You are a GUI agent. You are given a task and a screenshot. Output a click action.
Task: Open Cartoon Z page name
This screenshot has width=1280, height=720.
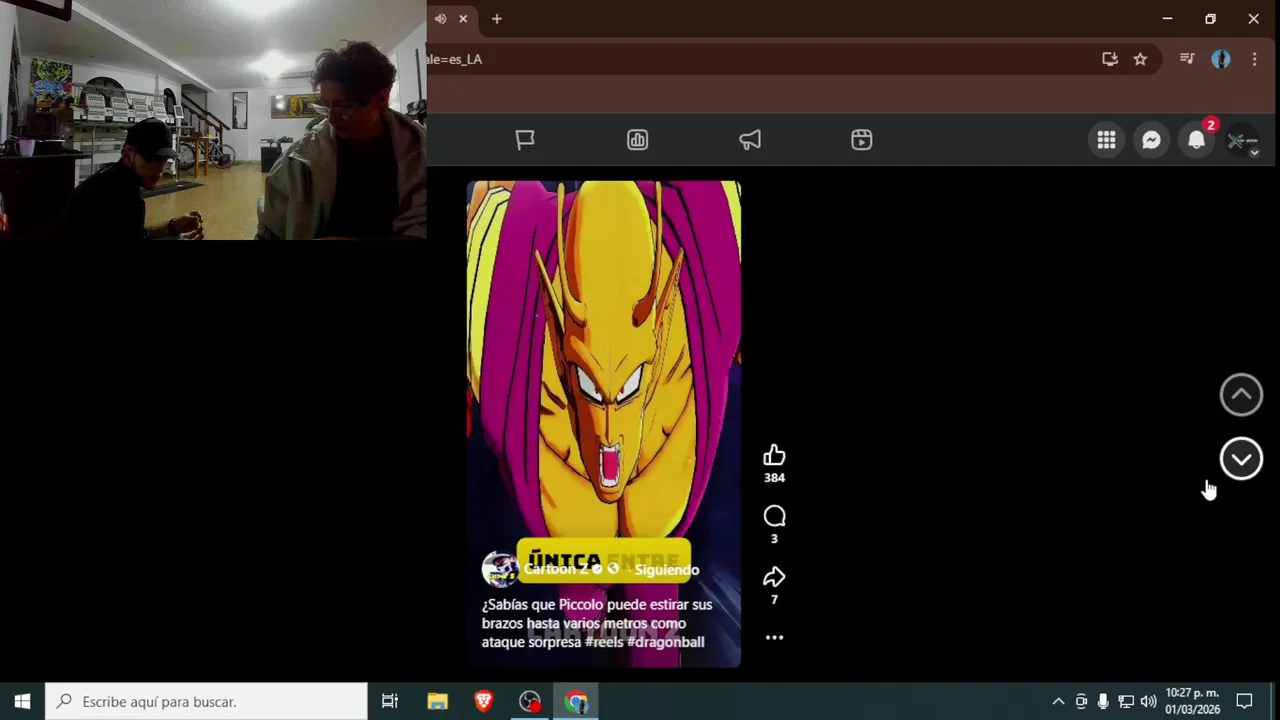[x=555, y=569]
